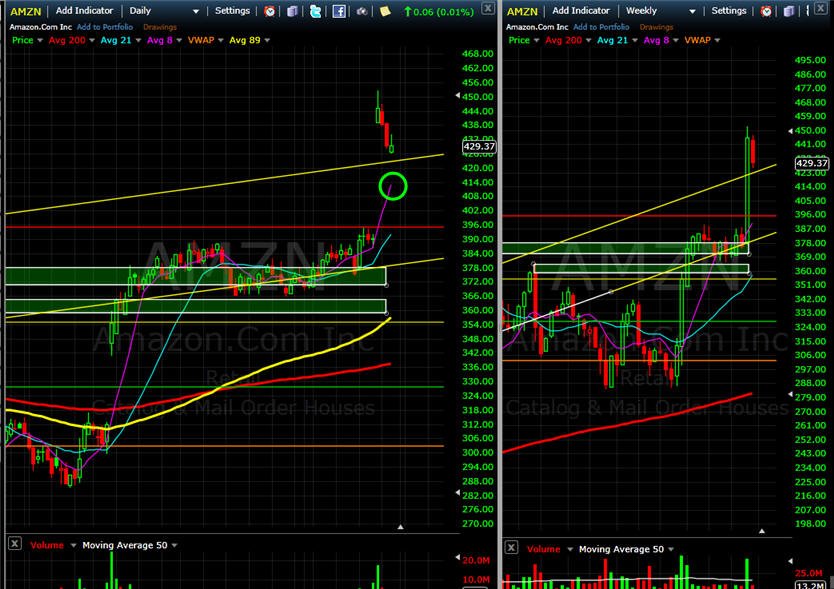Click Add Indicator in Daily chart
The image size is (834, 589).
(84, 11)
